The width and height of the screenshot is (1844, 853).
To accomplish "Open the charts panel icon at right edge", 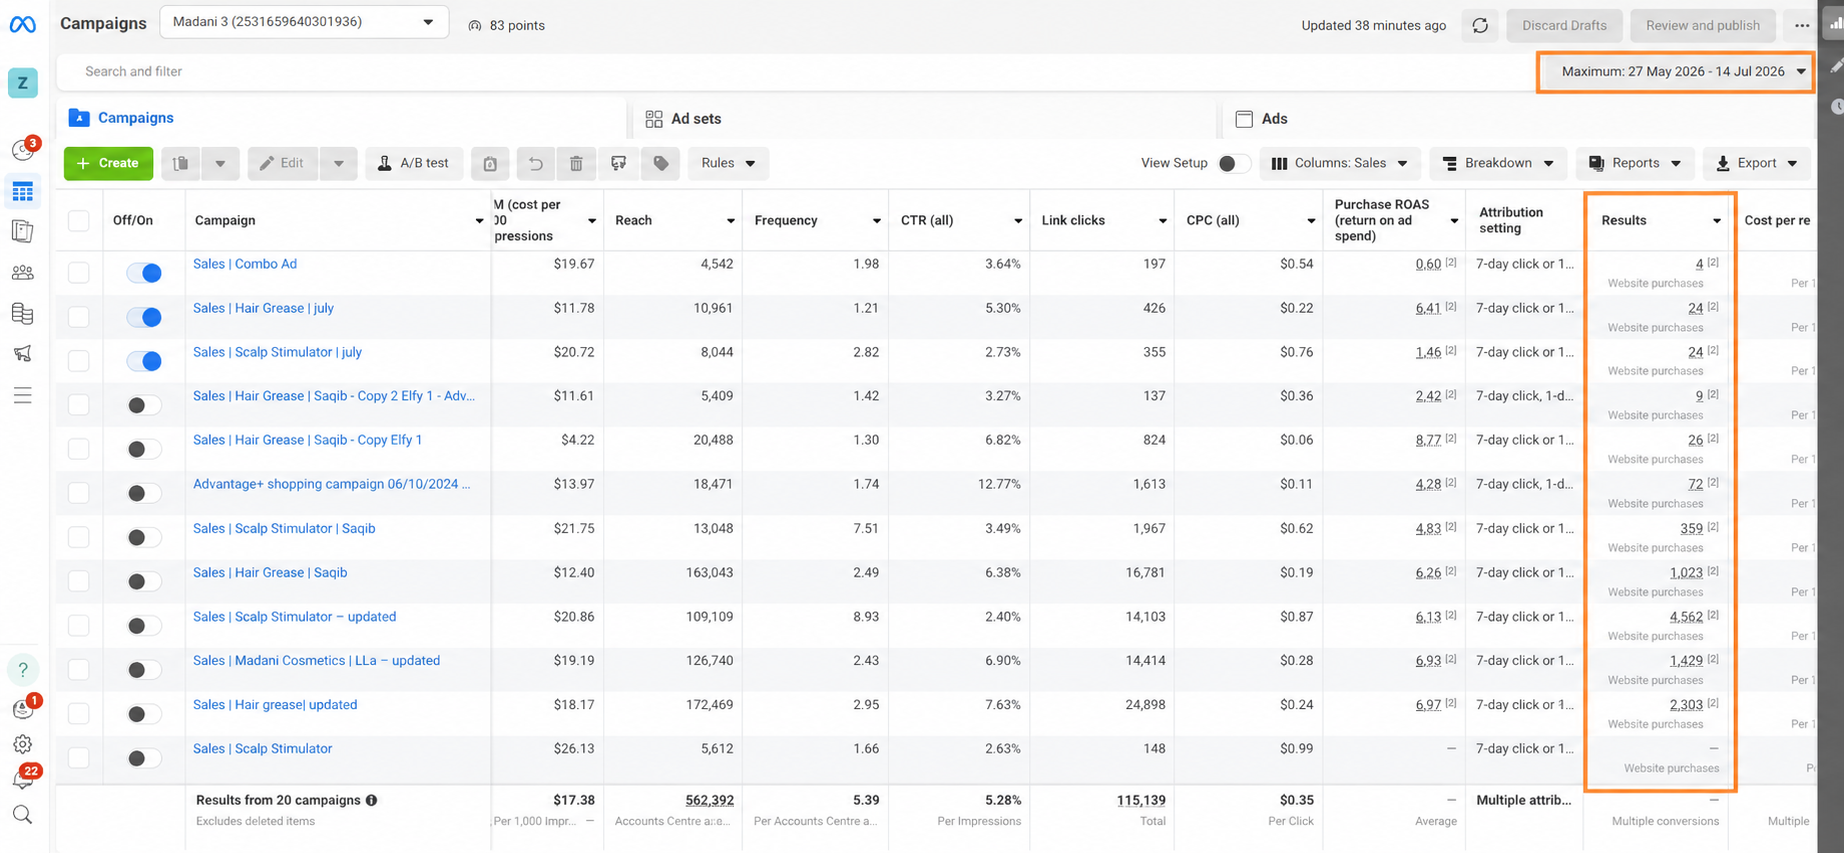I will click(x=1833, y=25).
